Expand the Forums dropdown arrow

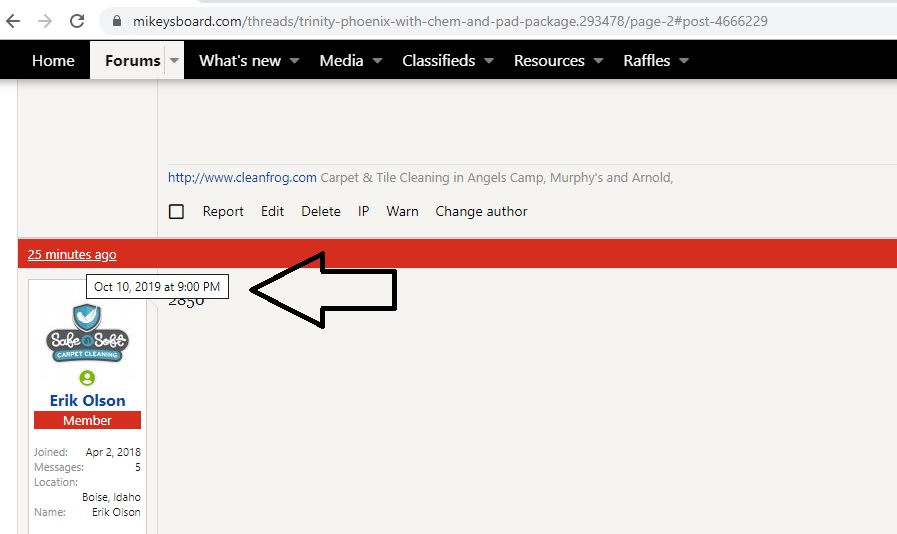[x=175, y=61]
